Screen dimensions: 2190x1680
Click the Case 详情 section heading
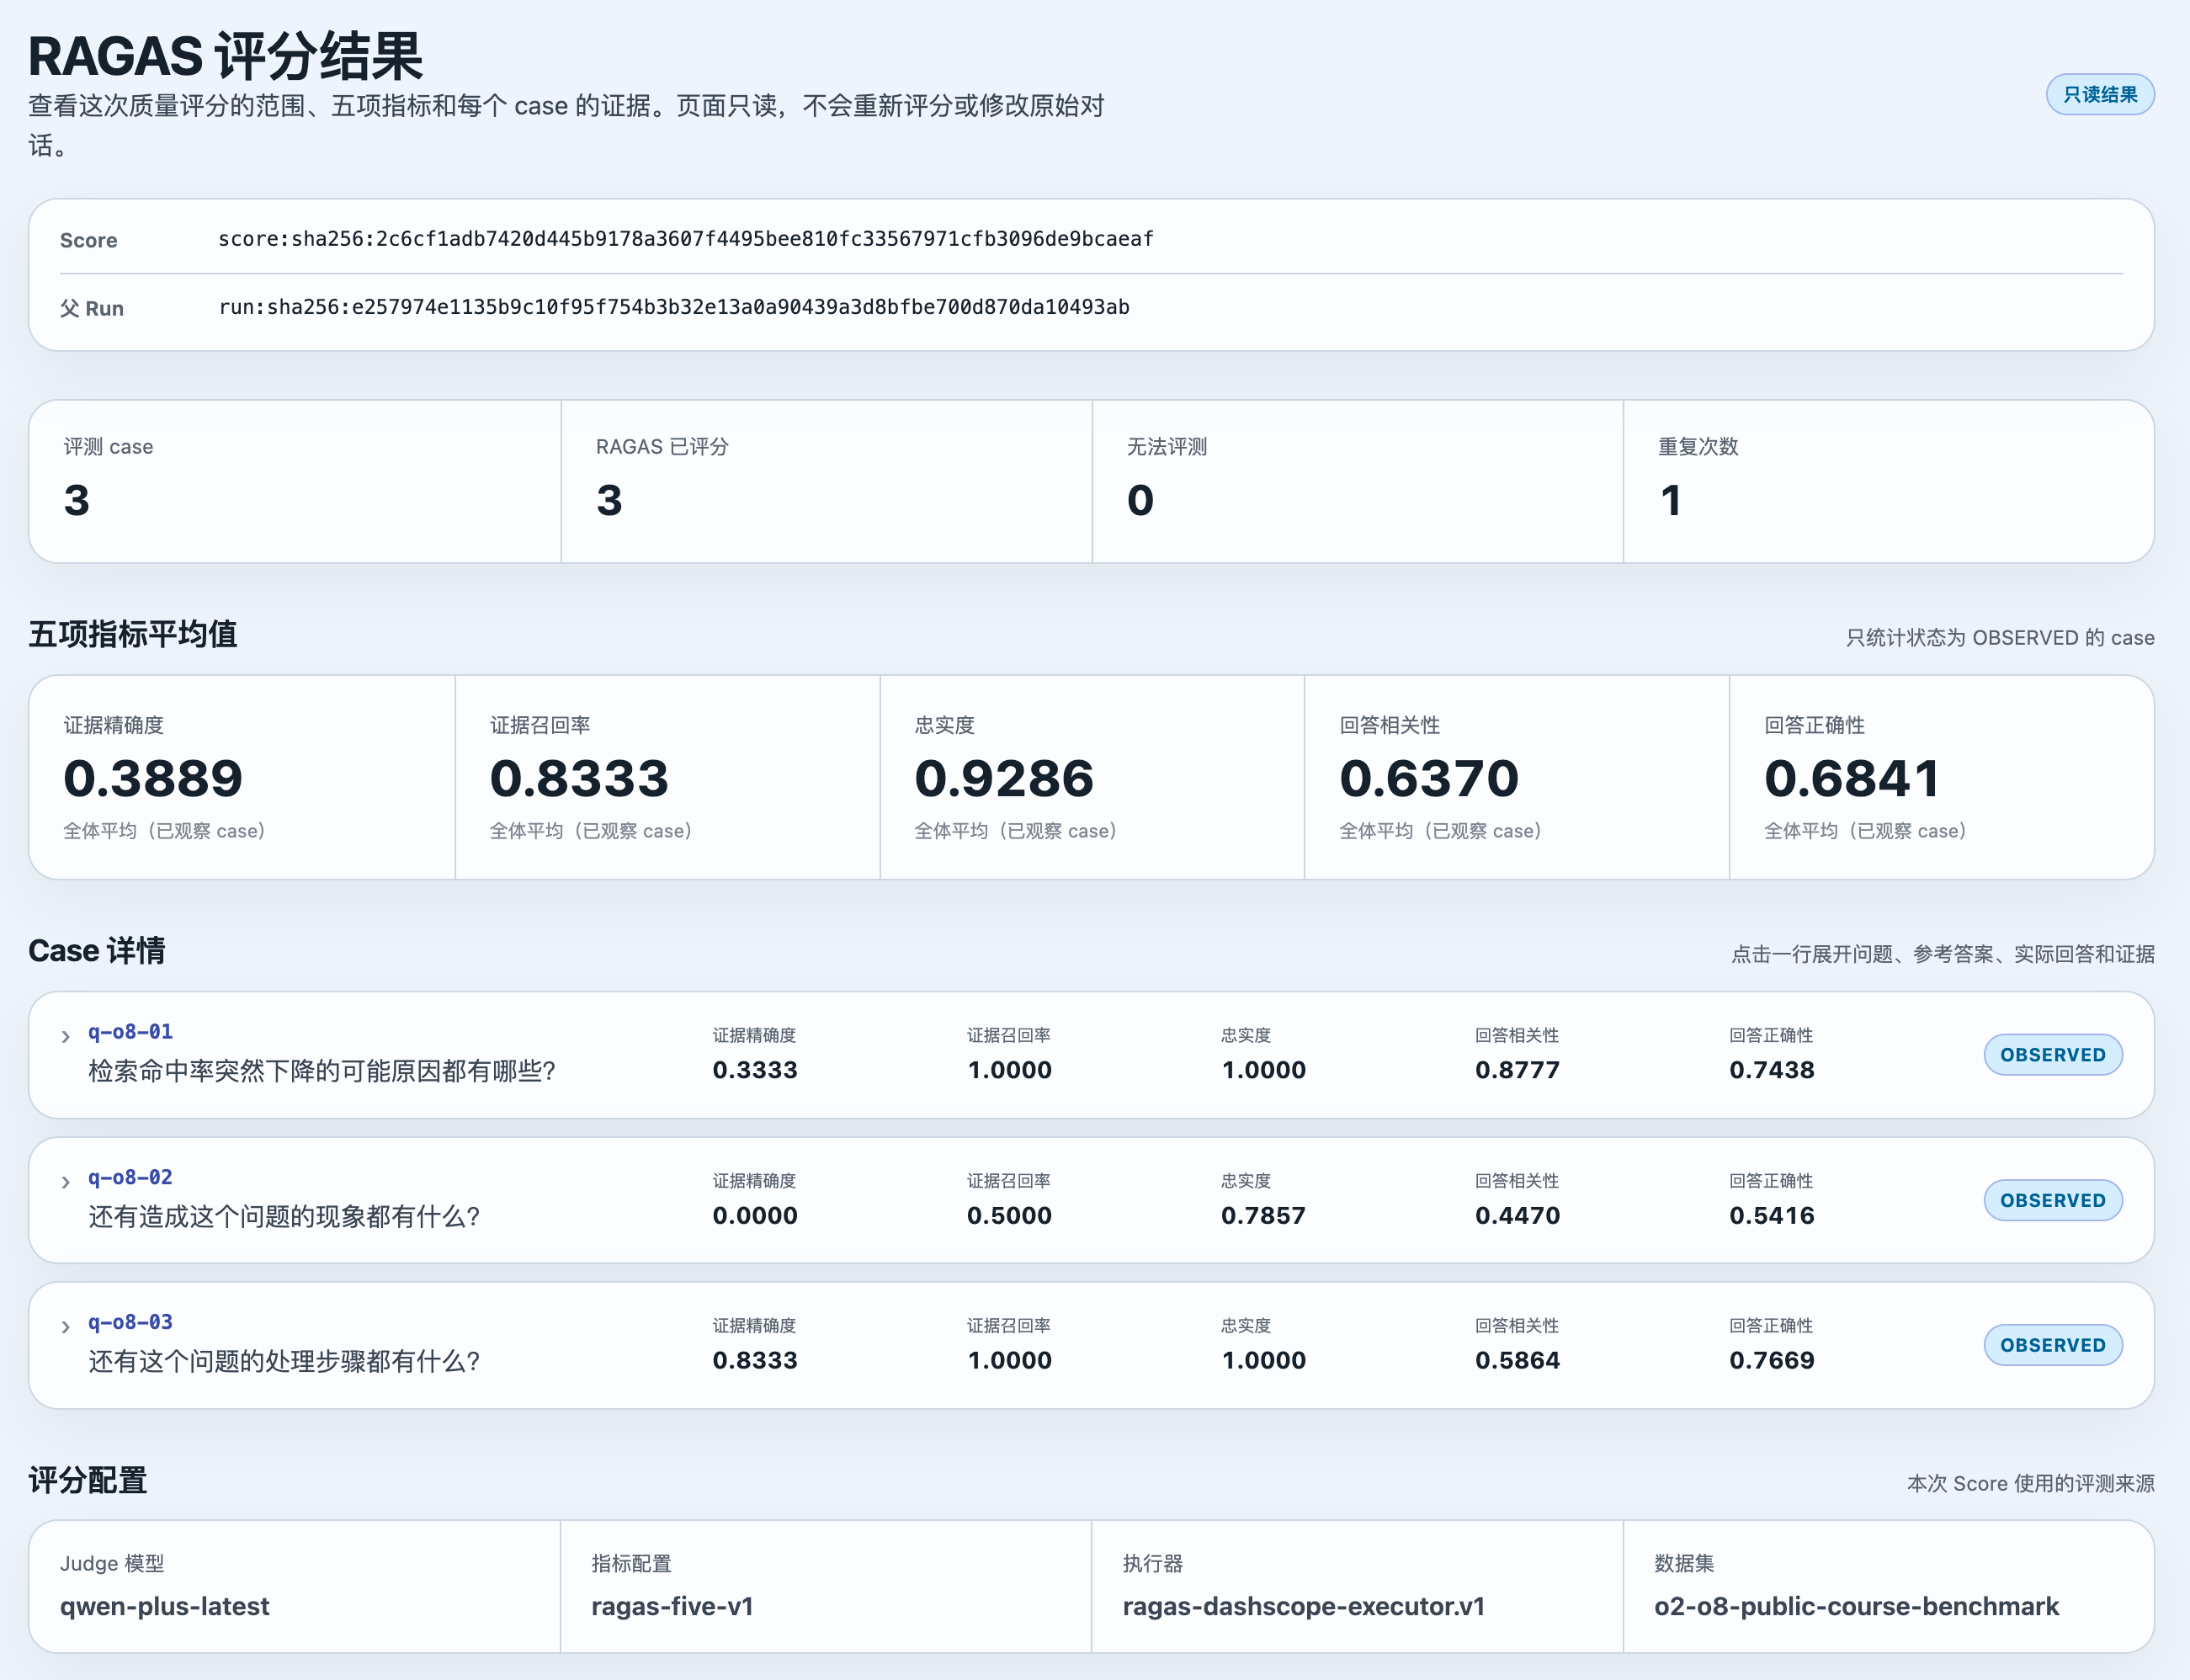pyautogui.click(x=97, y=950)
